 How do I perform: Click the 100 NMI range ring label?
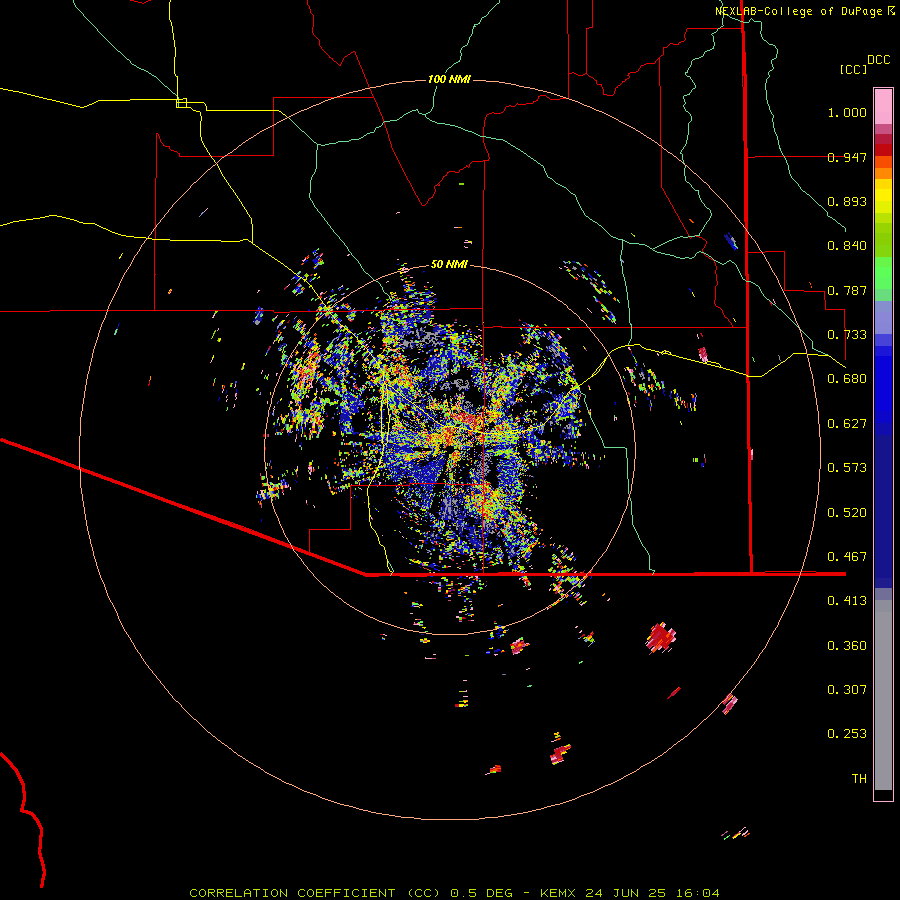coord(449,79)
